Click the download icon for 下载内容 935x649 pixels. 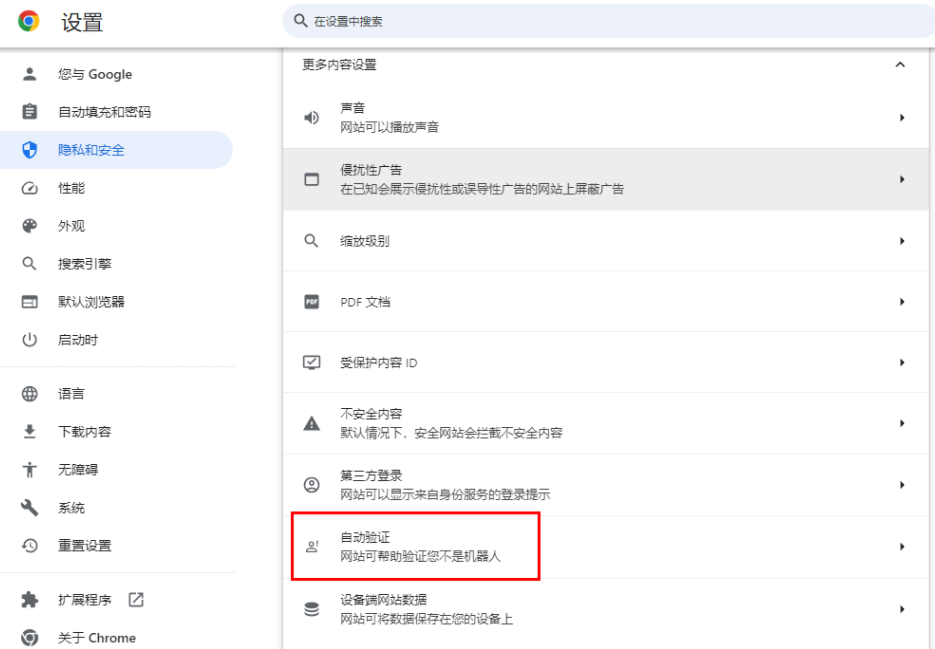click(x=29, y=431)
